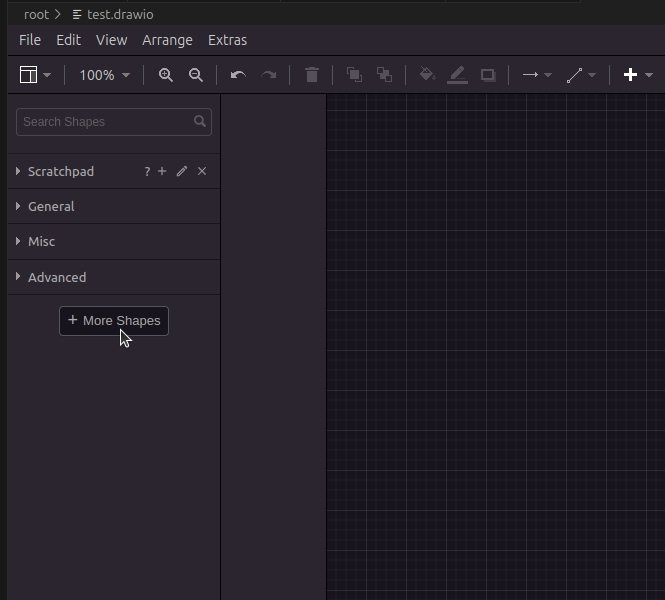Add selection to Scratchpad with plus icon

pyautogui.click(x=162, y=171)
